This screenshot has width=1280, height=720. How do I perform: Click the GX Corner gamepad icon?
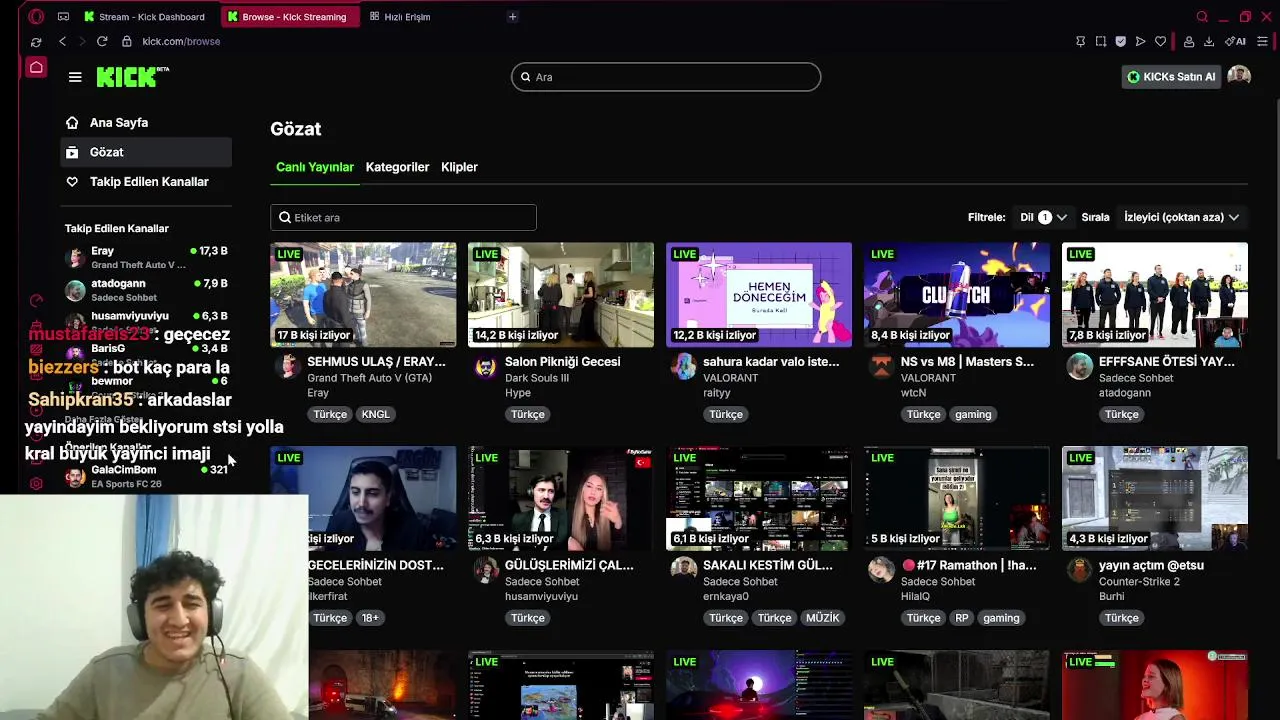click(63, 16)
